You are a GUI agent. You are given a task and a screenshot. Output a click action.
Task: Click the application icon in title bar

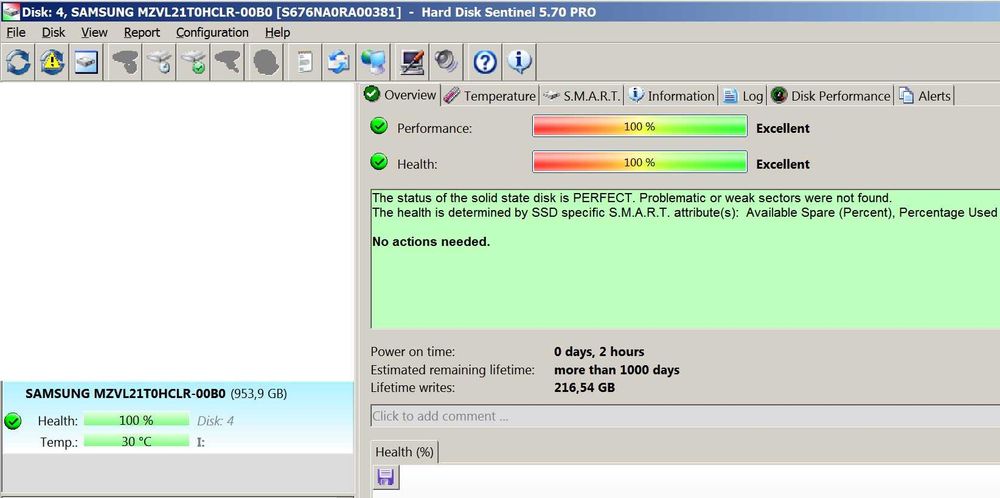11,11
